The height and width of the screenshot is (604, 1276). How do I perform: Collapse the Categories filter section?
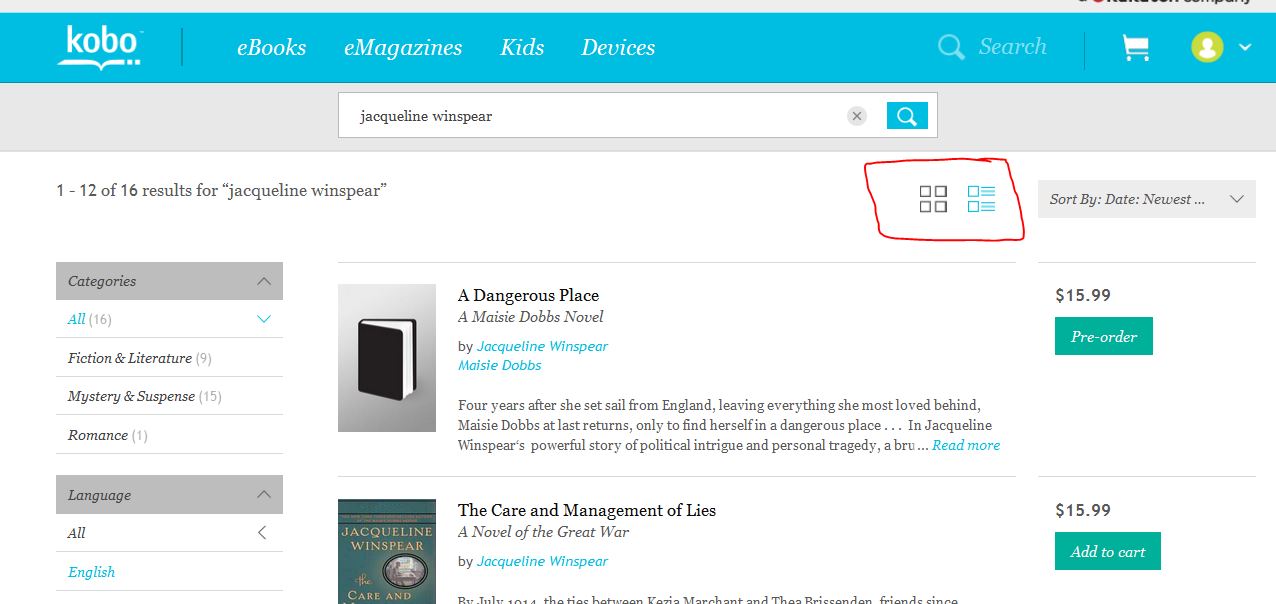264,281
